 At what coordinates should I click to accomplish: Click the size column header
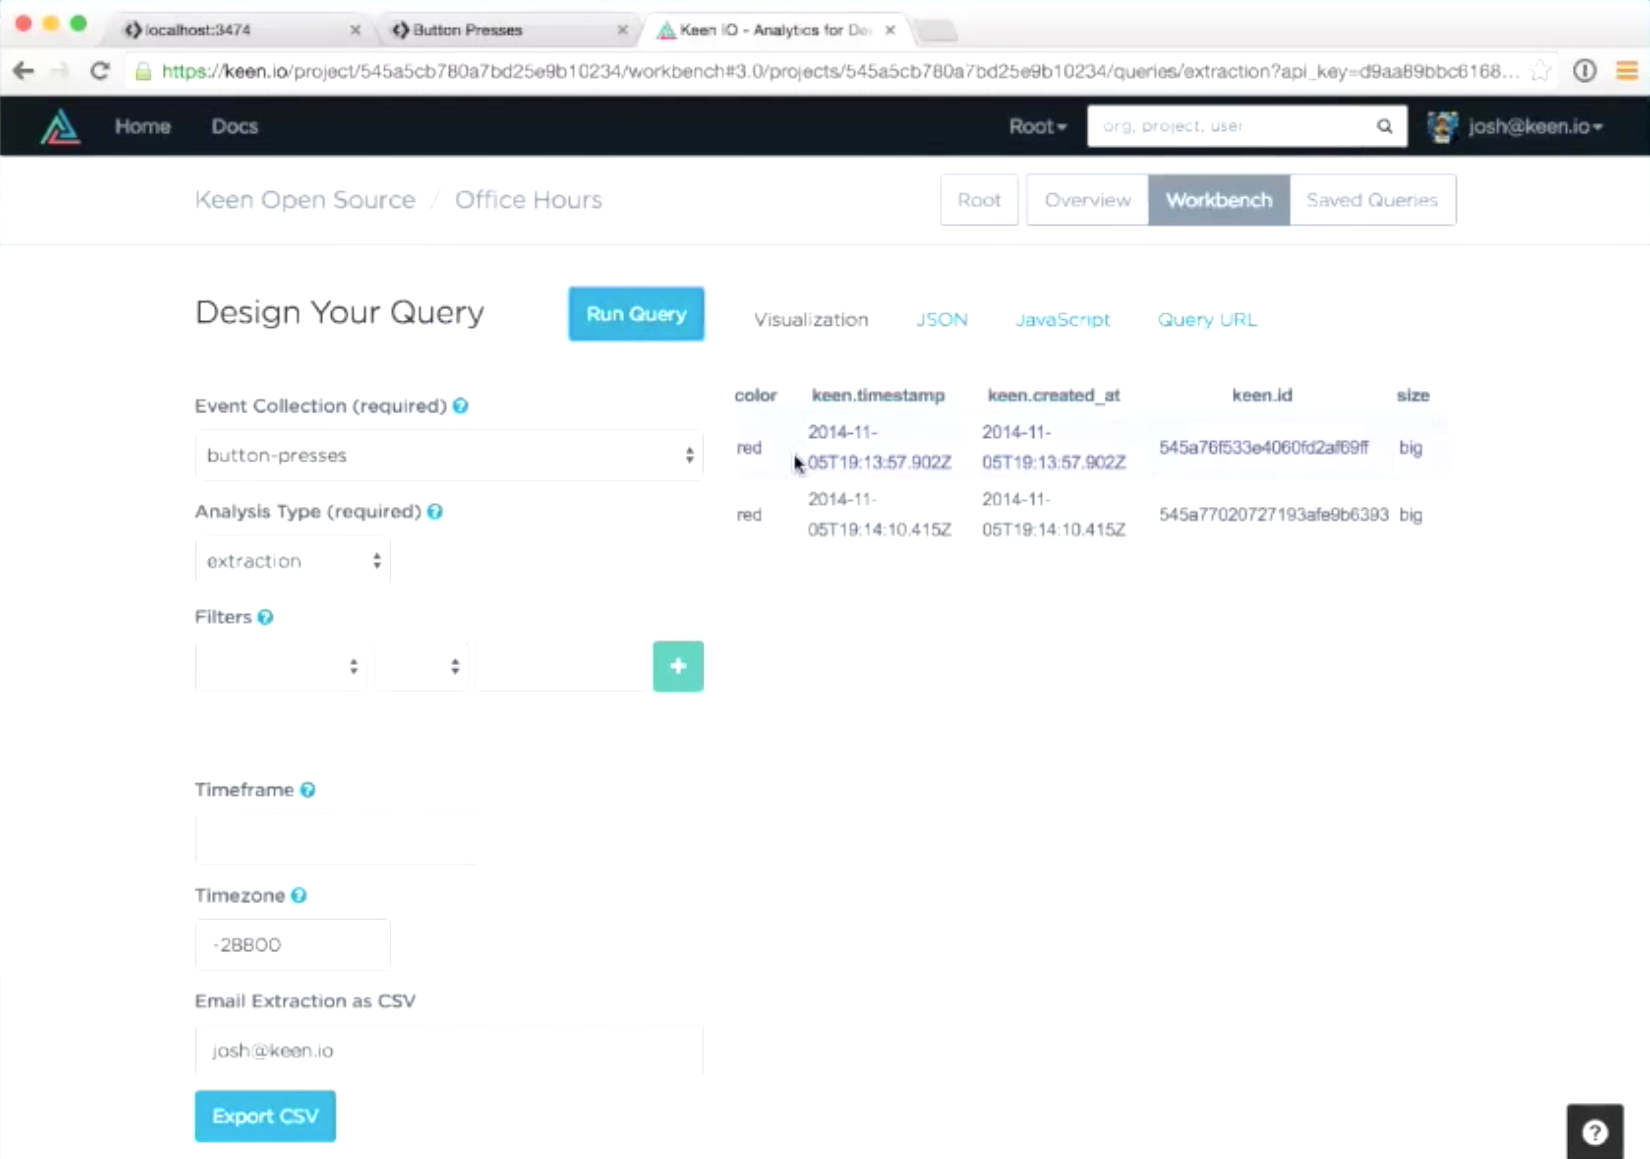coord(1412,395)
